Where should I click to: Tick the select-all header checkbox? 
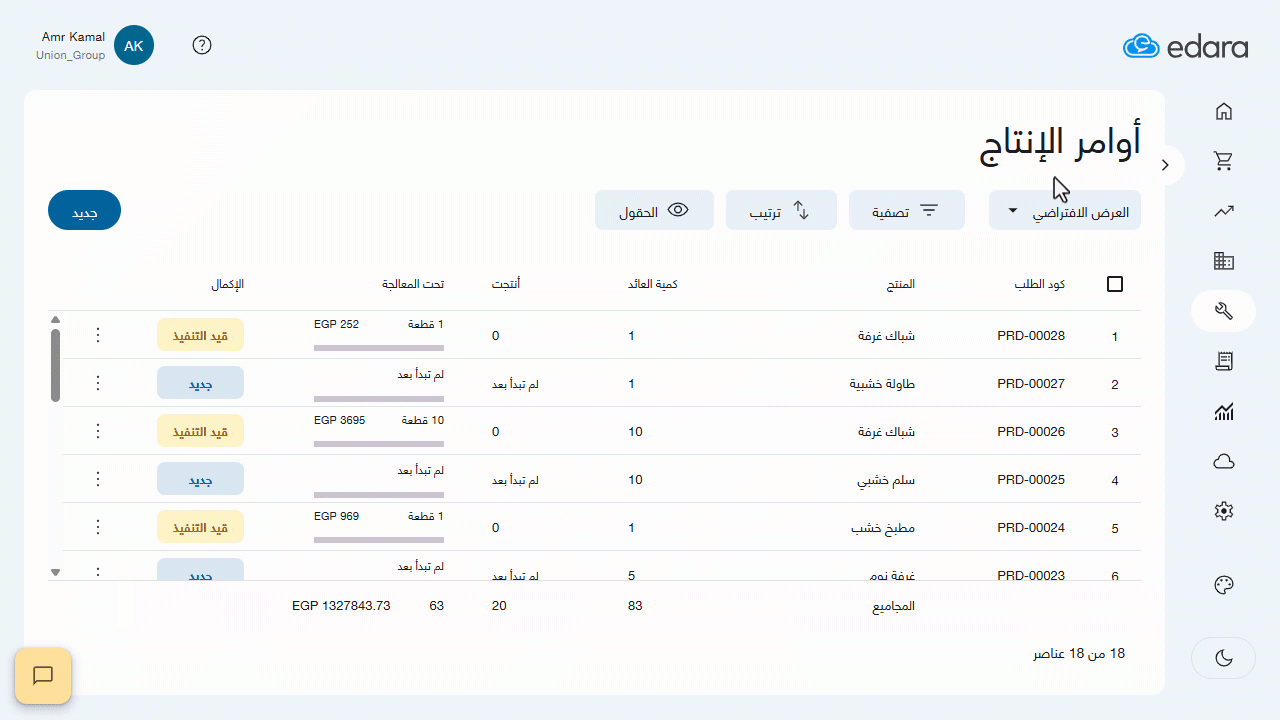(1115, 284)
